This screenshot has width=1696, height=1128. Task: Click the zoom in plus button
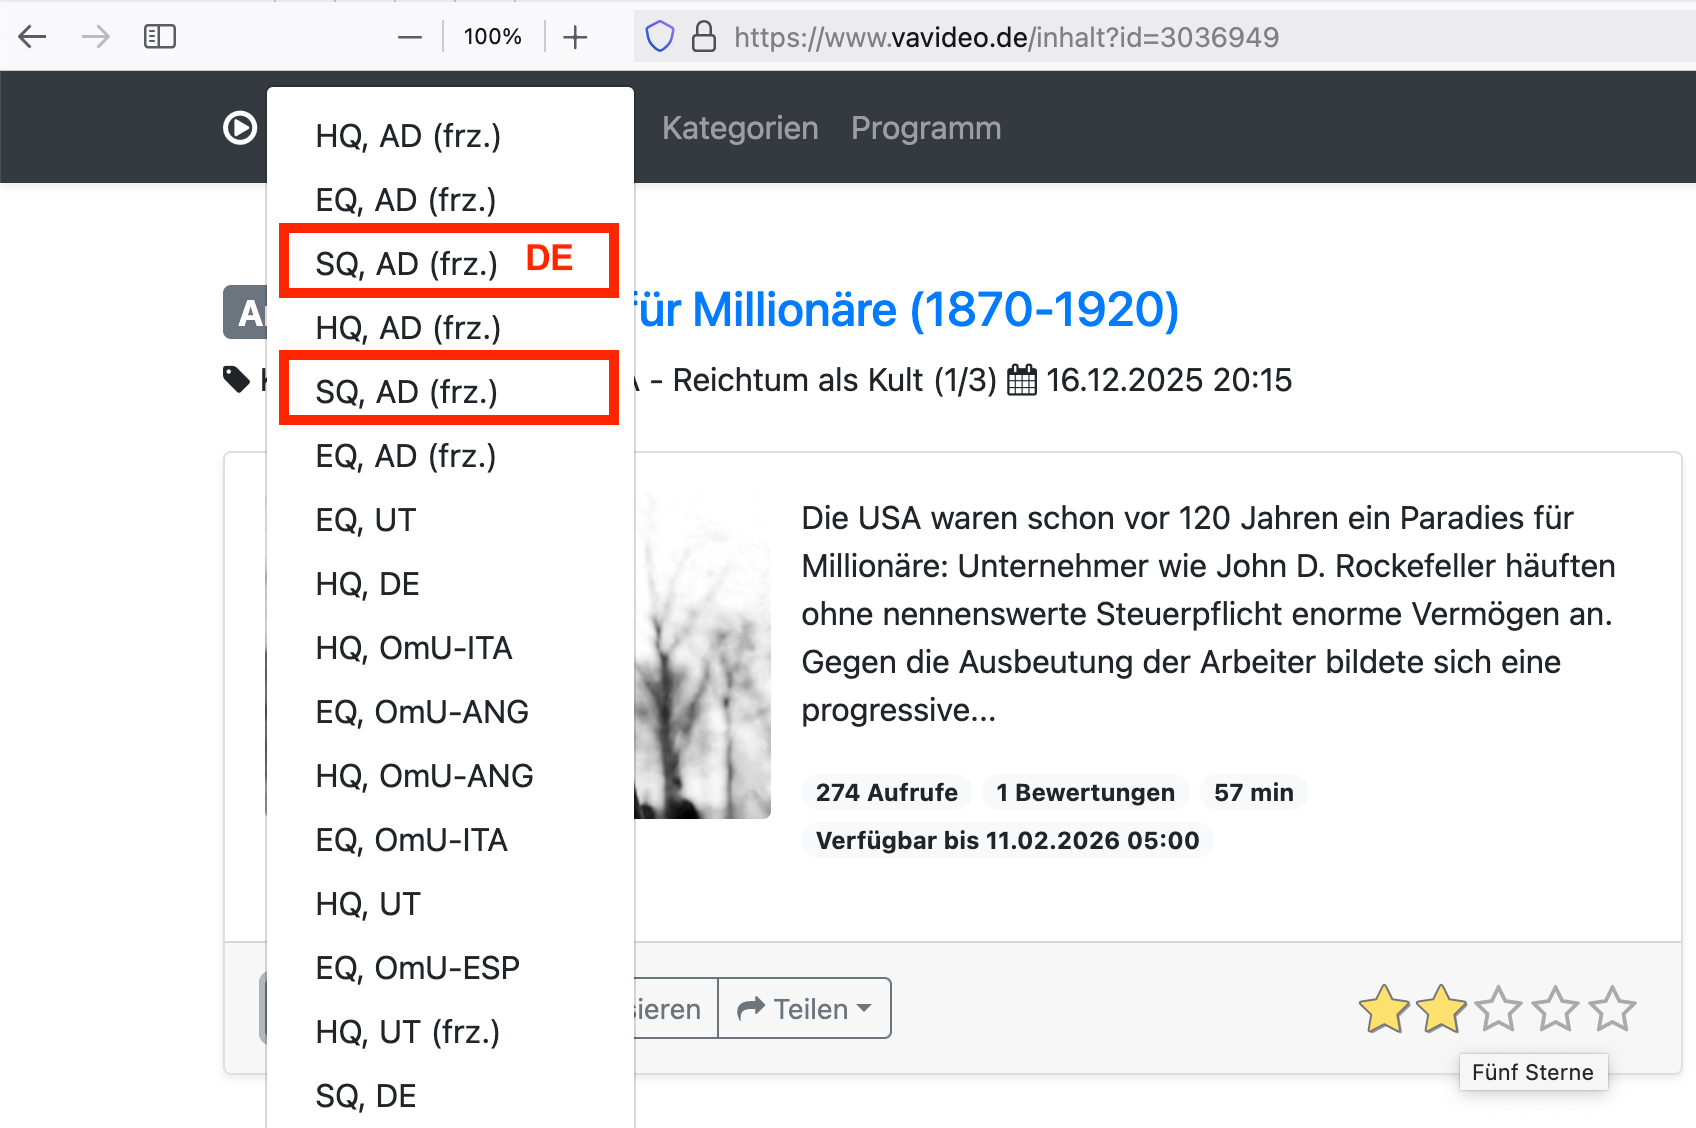point(575,37)
